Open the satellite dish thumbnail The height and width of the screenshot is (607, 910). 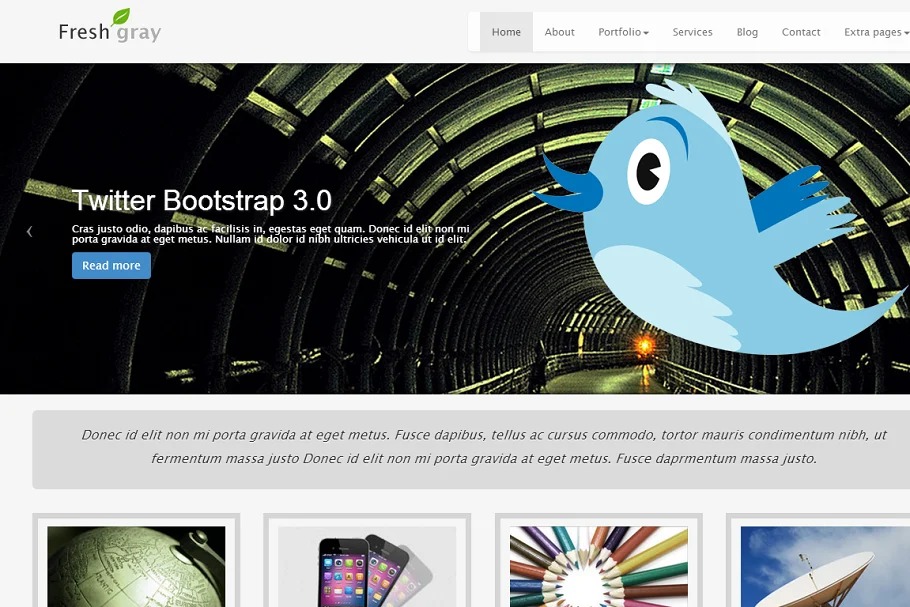tap(825, 566)
